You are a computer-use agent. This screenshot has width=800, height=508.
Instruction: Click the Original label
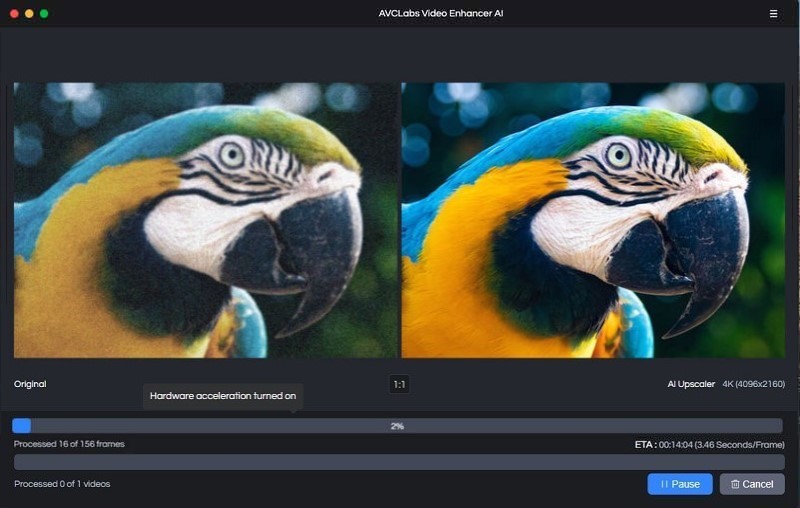pyautogui.click(x=30, y=384)
